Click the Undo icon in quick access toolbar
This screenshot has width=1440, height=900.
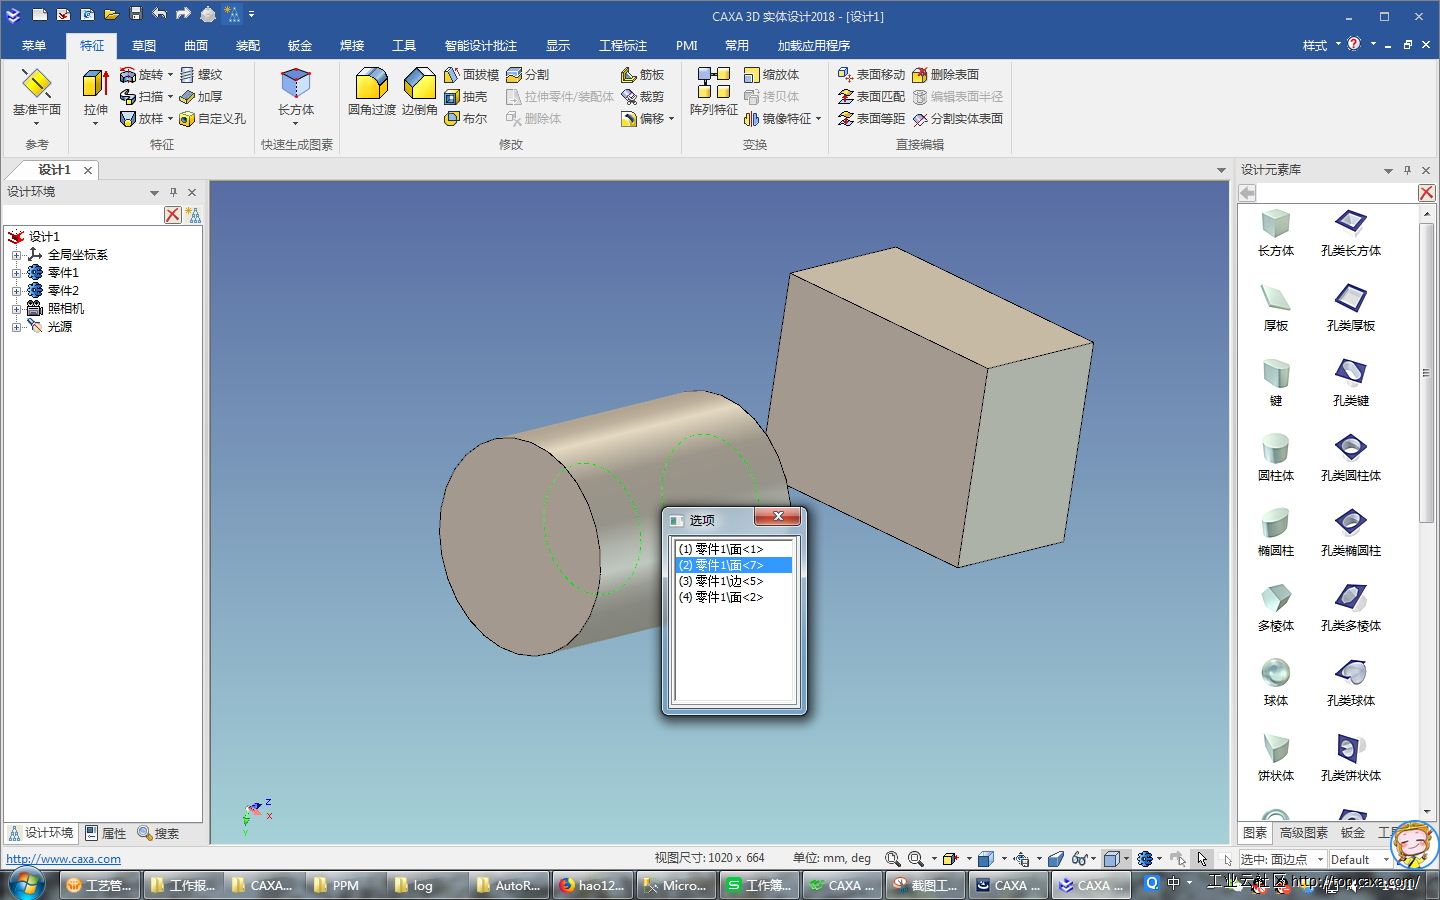point(159,14)
